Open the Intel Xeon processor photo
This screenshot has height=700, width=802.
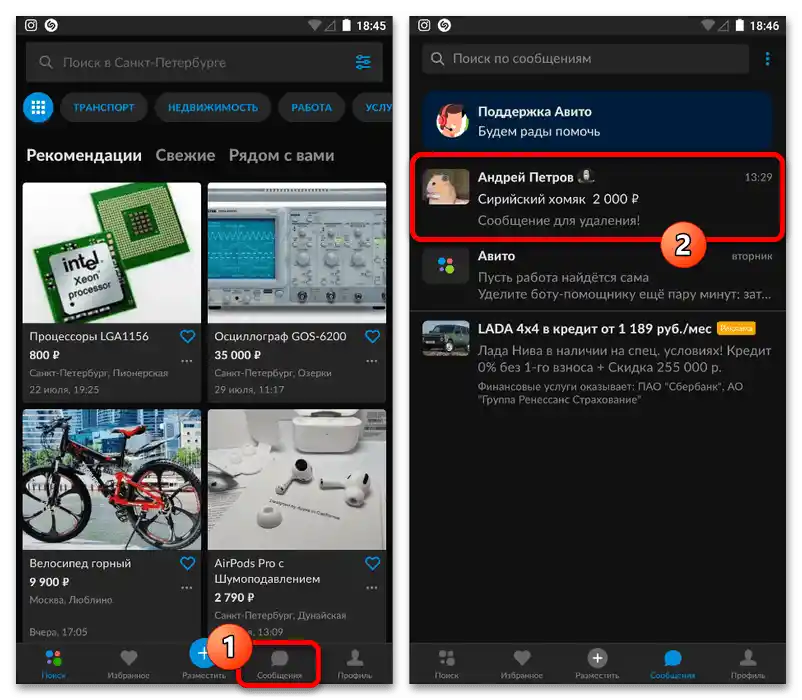point(112,253)
